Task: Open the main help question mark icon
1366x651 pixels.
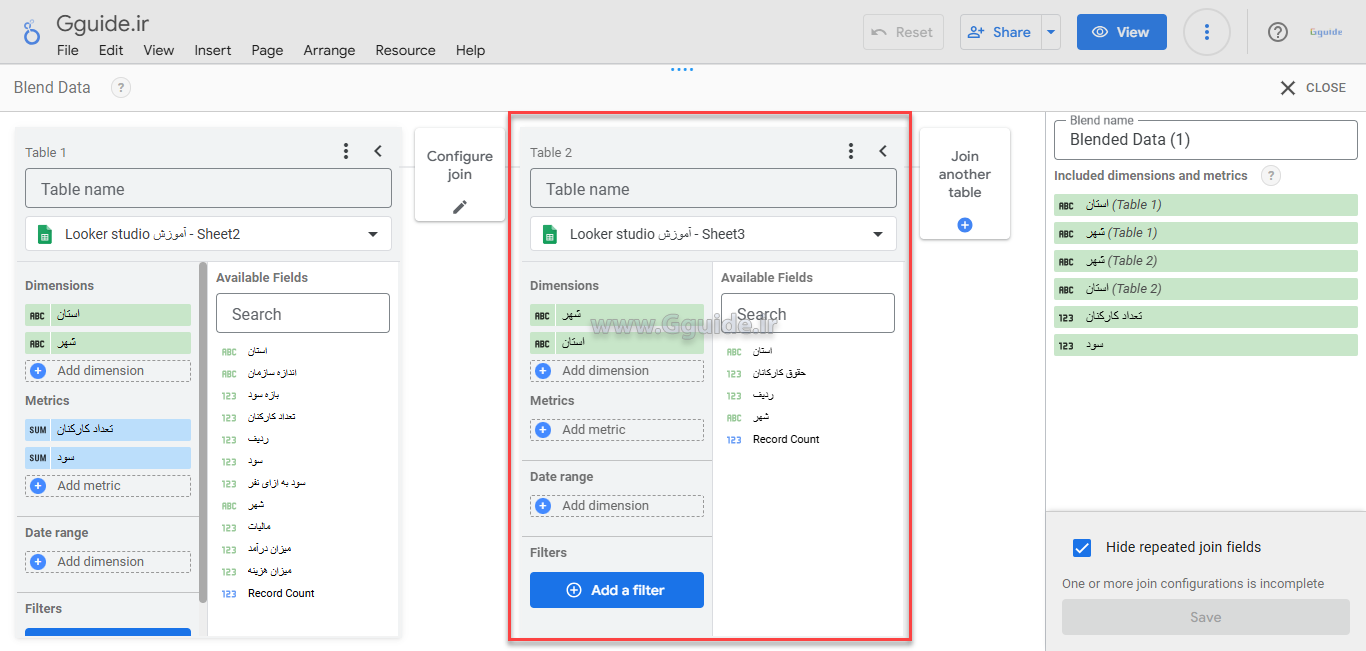Action: coord(1277,32)
